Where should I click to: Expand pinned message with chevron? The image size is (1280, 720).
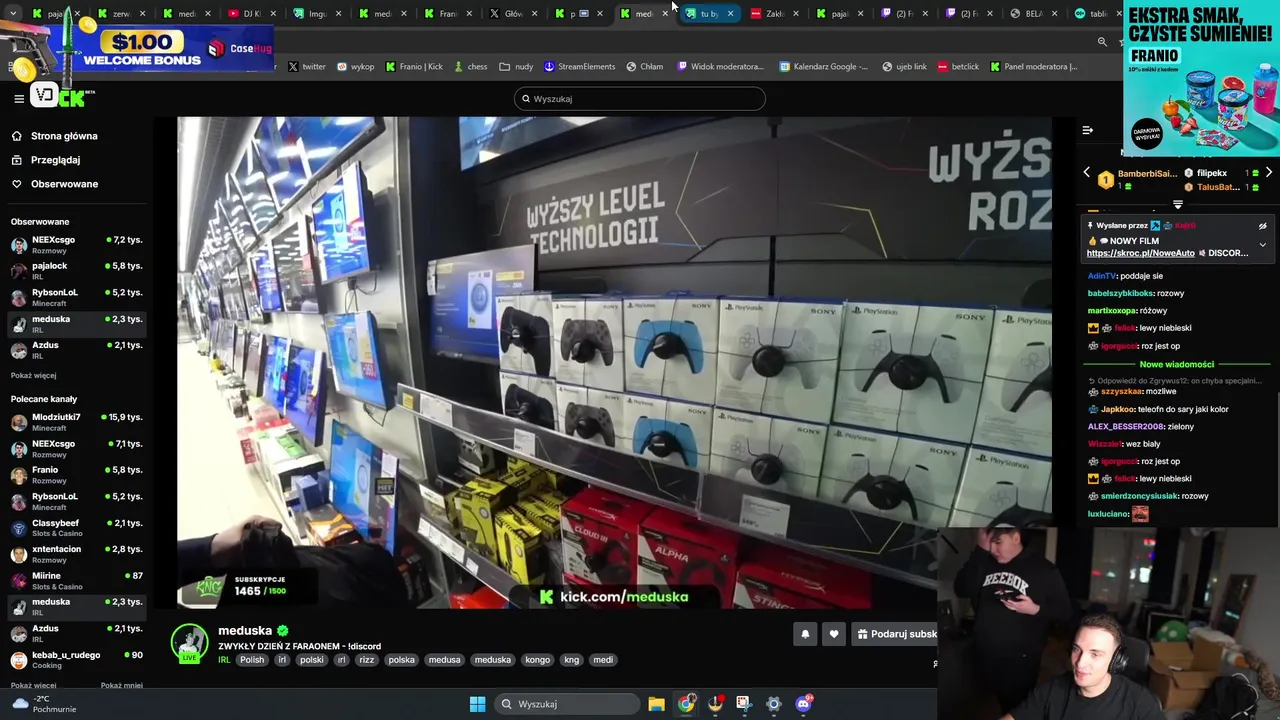(x=1262, y=245)
